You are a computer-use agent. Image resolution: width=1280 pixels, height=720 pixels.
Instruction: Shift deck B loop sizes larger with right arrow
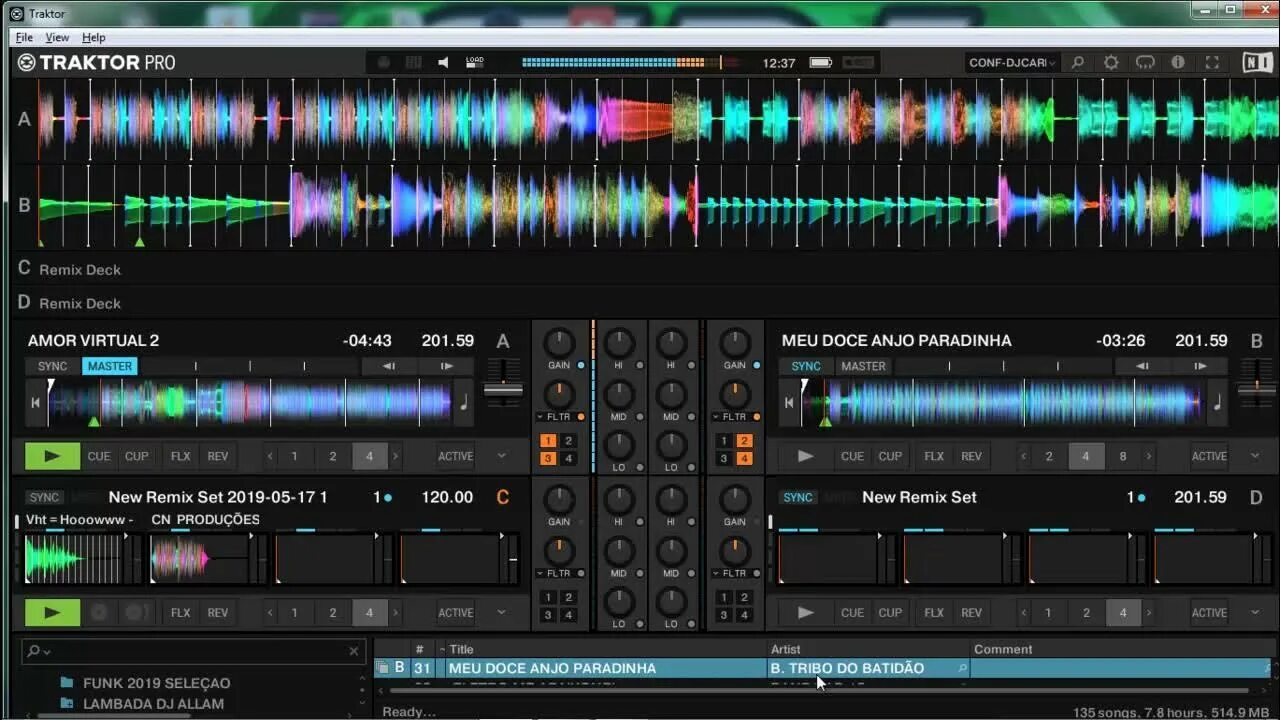pos(1148,456)
